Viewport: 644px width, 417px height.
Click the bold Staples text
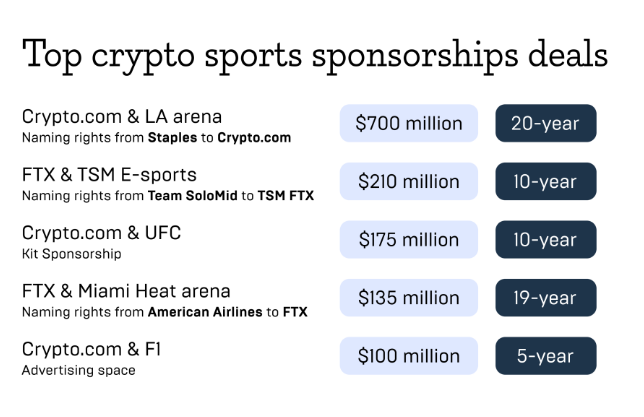click(172, 138)
